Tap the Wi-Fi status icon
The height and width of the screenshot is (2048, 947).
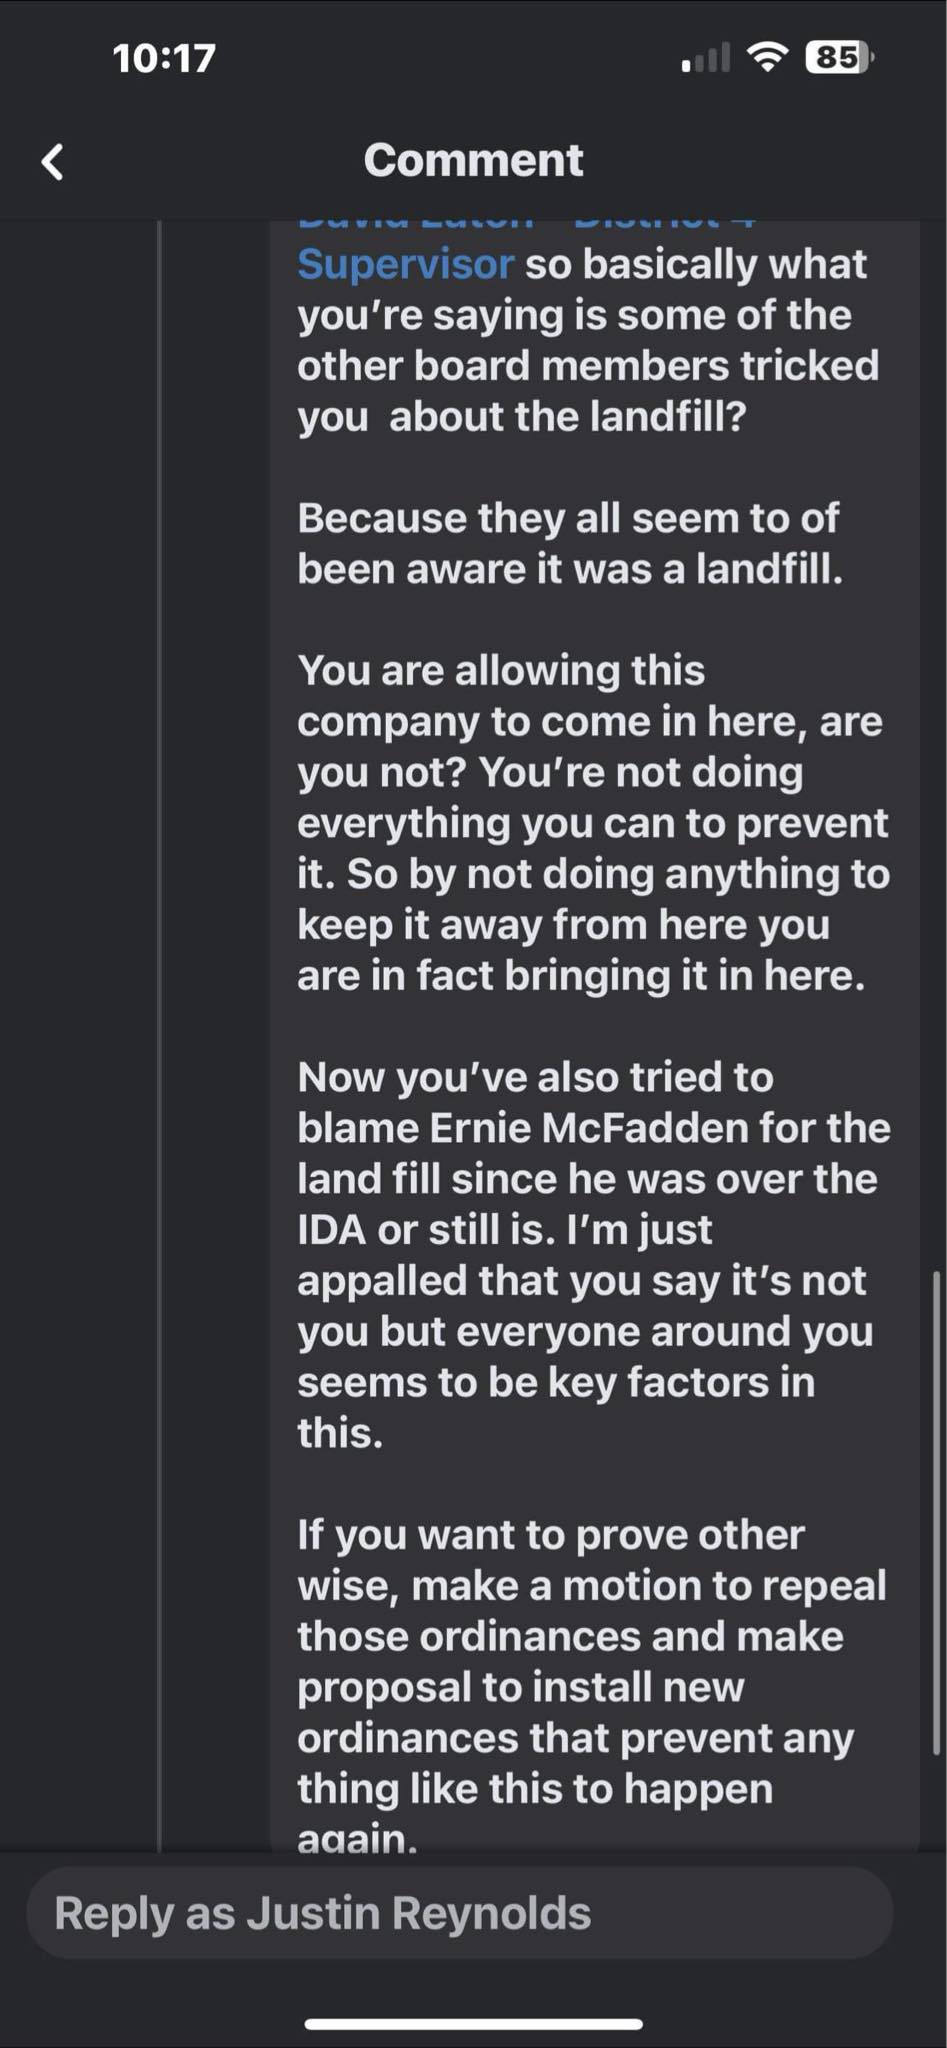(x=767, y=57)
